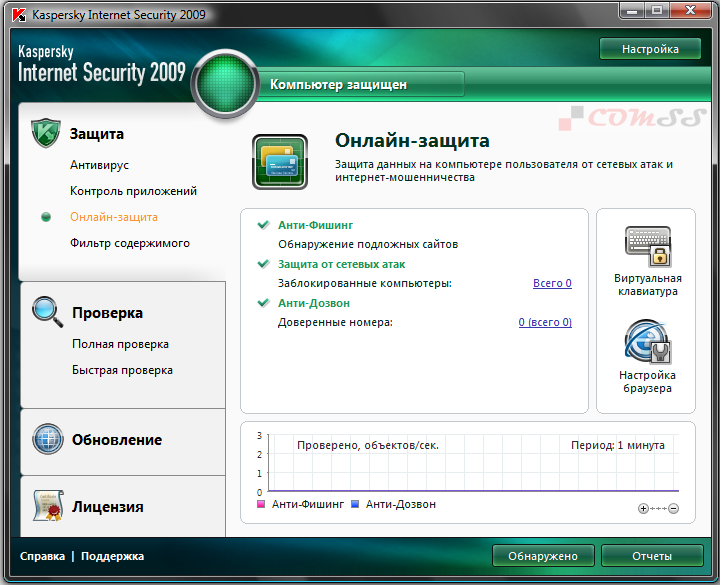Click the Онлайн-защита heading
Viewport: 720px width, 585px height.
point(412,140)
